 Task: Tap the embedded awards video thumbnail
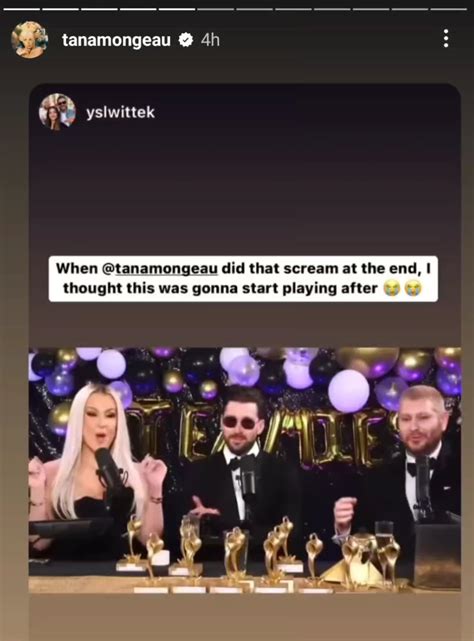pos(245,469)
